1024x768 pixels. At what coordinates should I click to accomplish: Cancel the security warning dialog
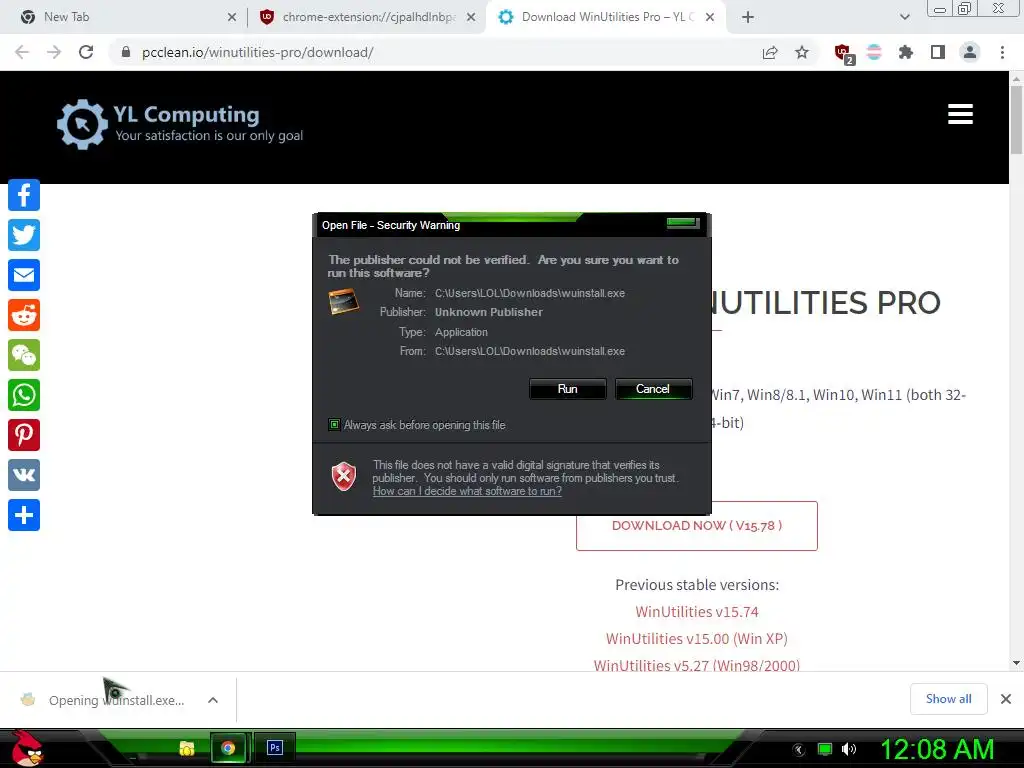(x=653, y=389)
